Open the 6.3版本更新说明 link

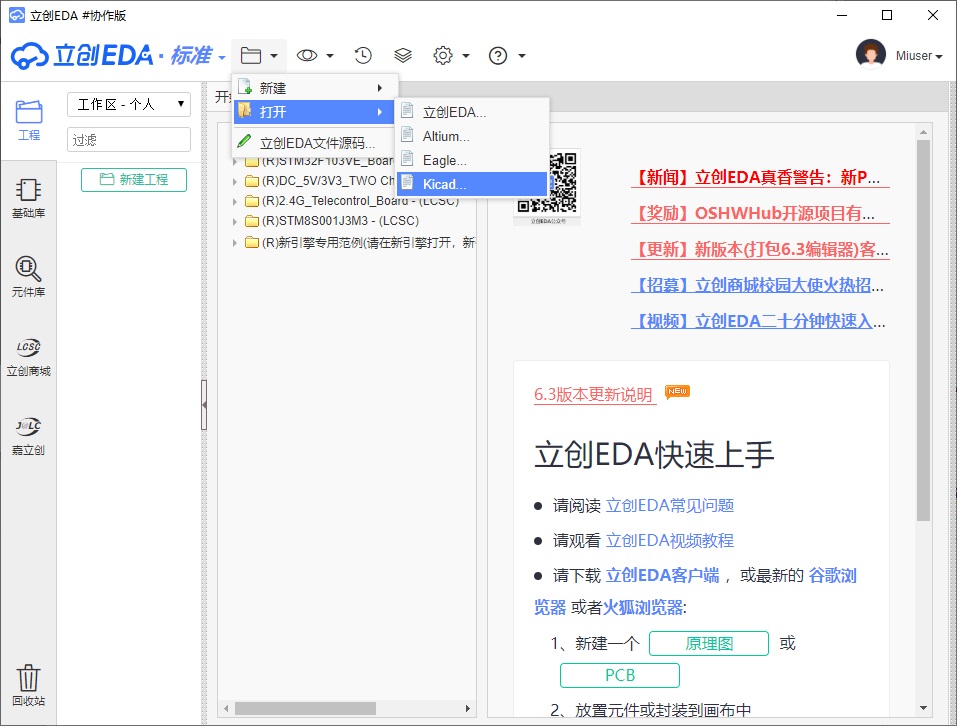pos(593,395)
